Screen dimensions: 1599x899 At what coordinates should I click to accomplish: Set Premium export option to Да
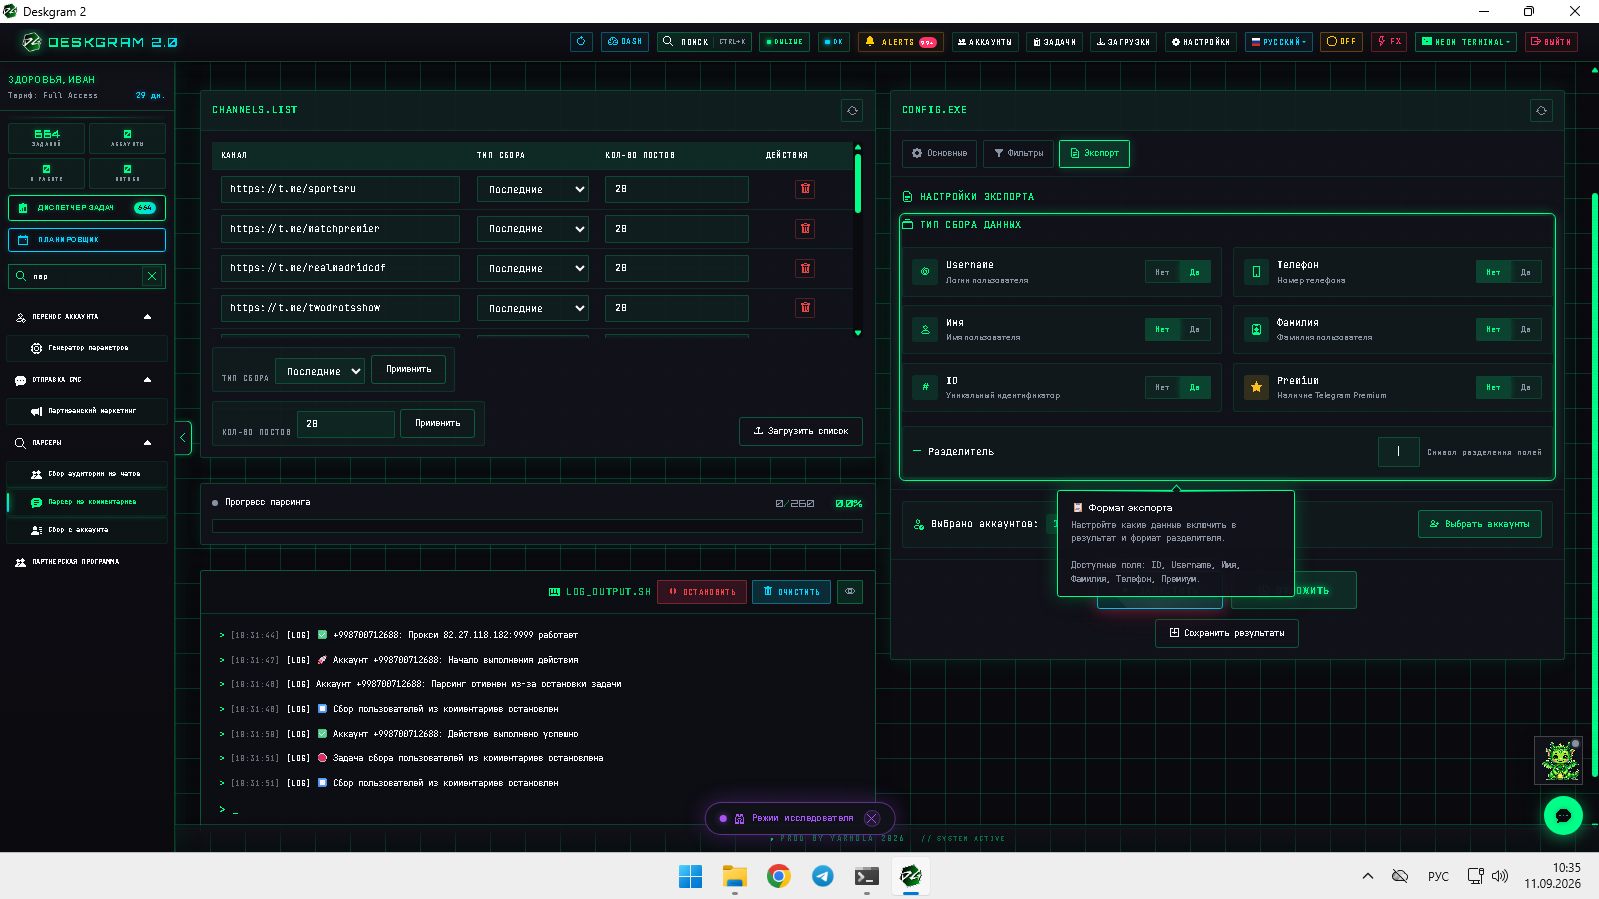[x=1525, y=387]
